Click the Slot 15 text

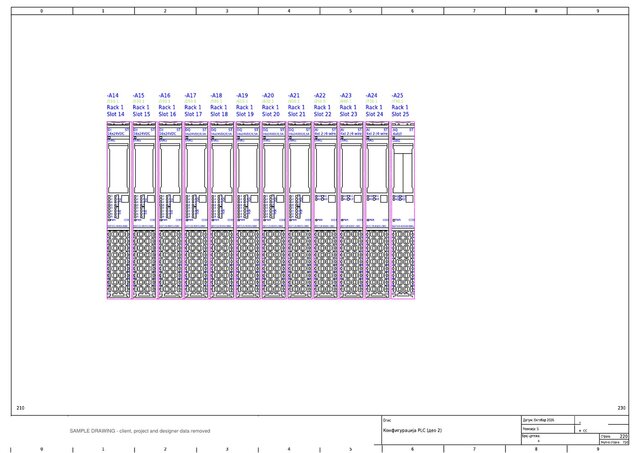(x=141, y=114)
